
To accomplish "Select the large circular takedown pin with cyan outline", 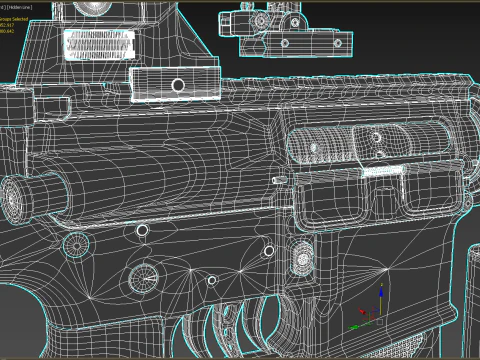I will click(76, 246).
